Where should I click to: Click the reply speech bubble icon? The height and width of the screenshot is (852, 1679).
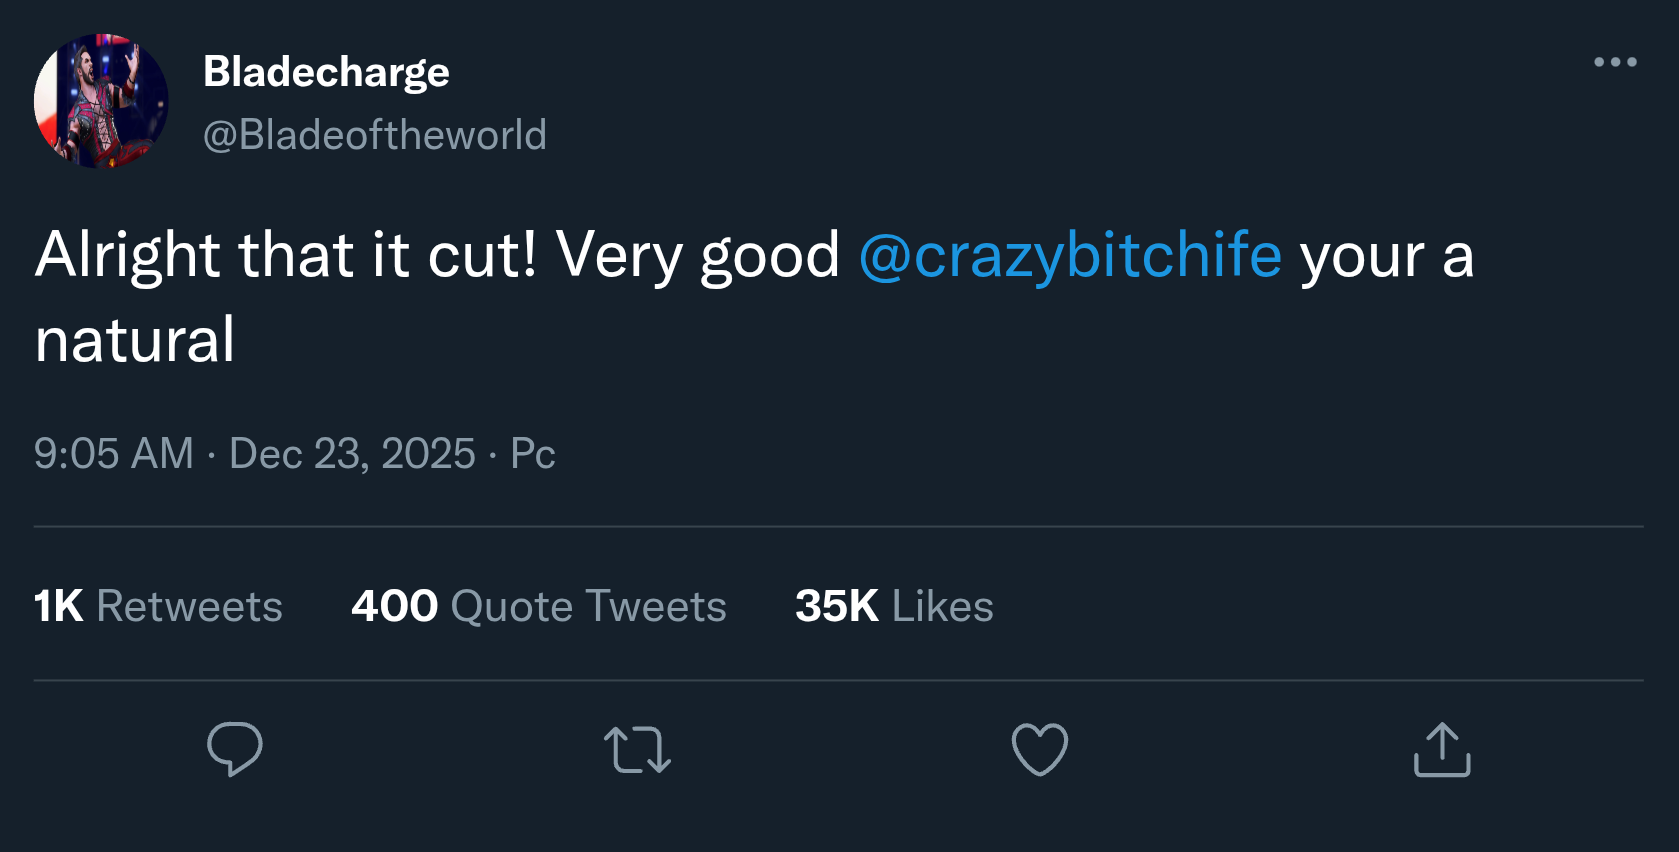click(235, 749)
